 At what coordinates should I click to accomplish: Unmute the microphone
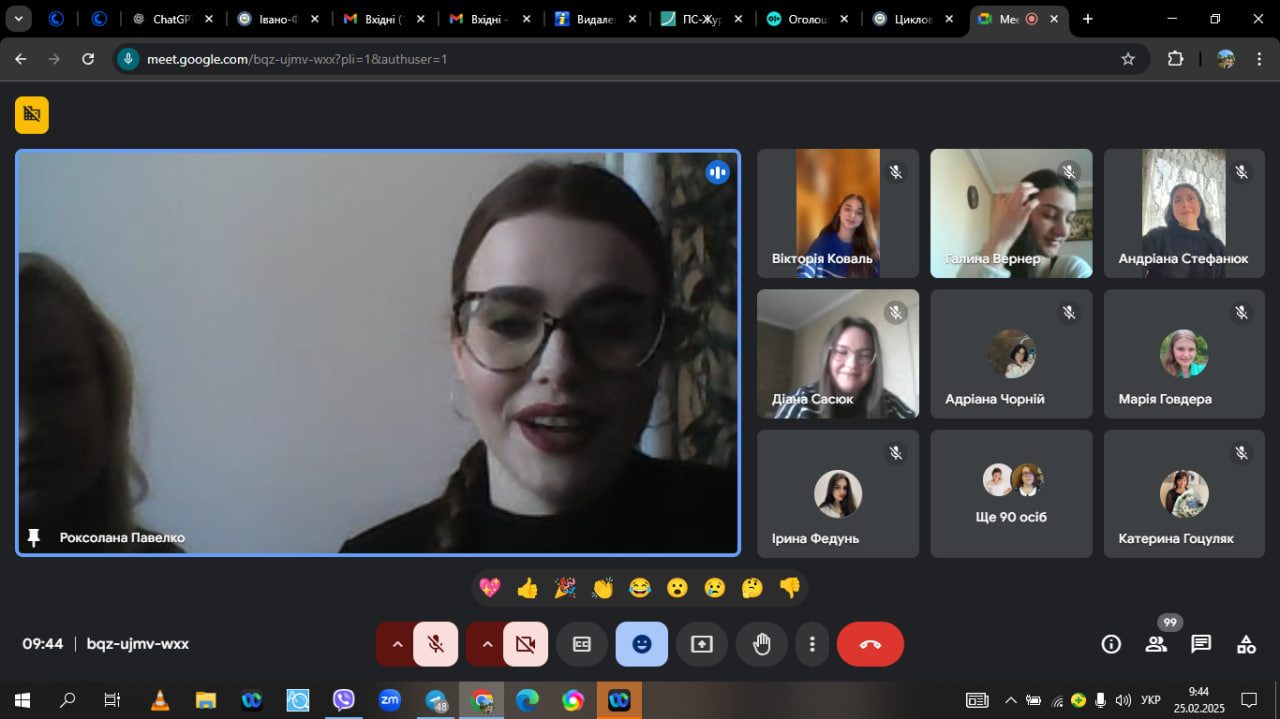coord(435,644)
